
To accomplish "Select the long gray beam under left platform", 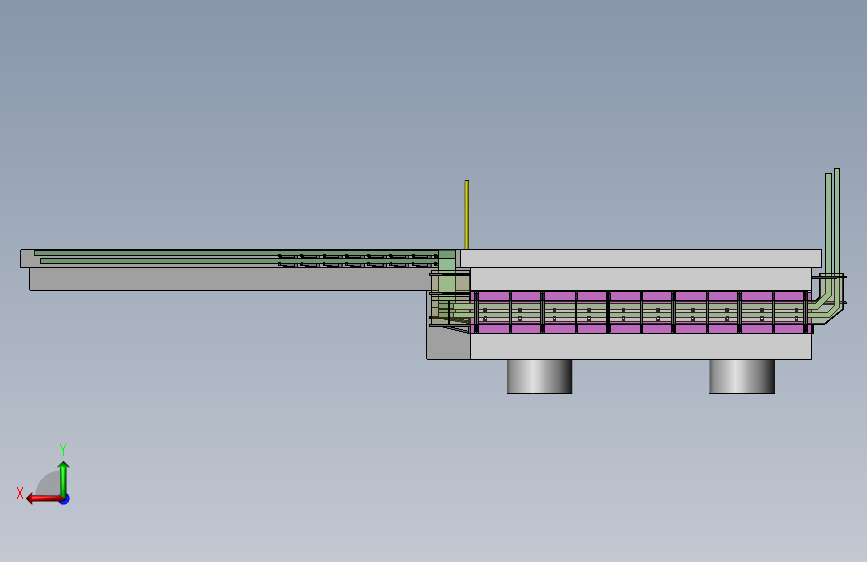I will coord(229,279).
